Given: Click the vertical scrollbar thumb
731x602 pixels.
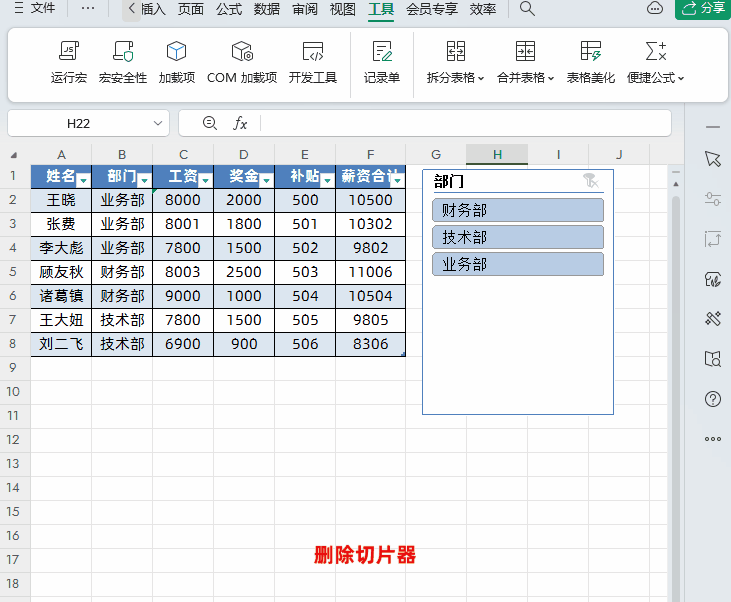Looking at the screenshot, I should pos(676,399).
